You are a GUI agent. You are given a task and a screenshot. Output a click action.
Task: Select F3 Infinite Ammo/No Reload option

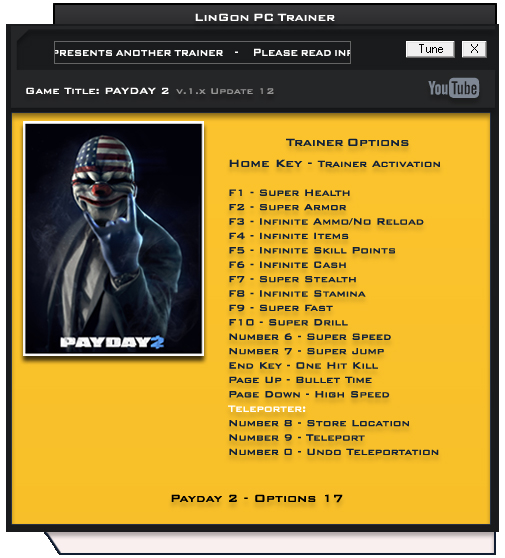tap(326, 222)
